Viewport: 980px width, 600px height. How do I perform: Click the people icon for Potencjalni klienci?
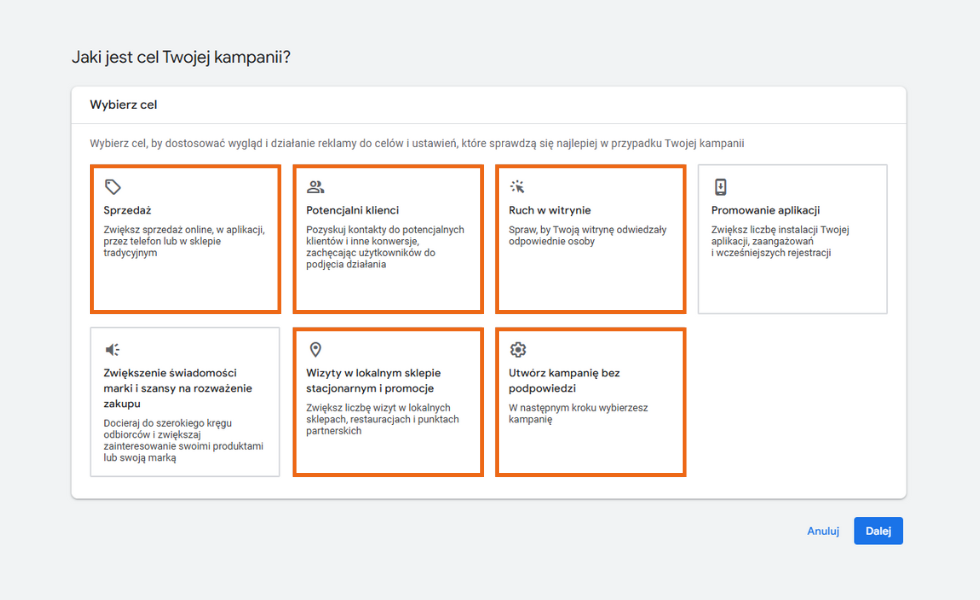(x=316, y=187)
